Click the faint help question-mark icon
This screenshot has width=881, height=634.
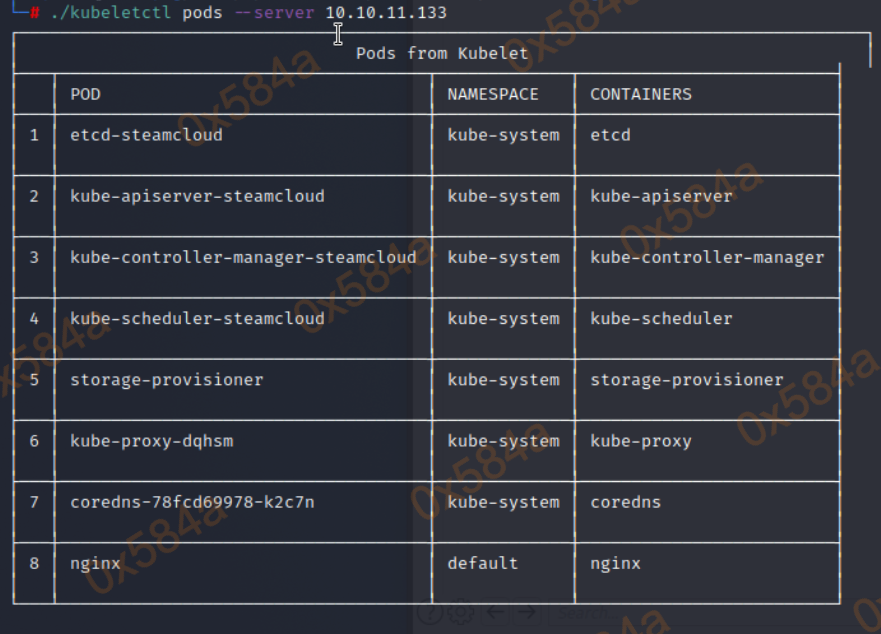click(431, 612)
